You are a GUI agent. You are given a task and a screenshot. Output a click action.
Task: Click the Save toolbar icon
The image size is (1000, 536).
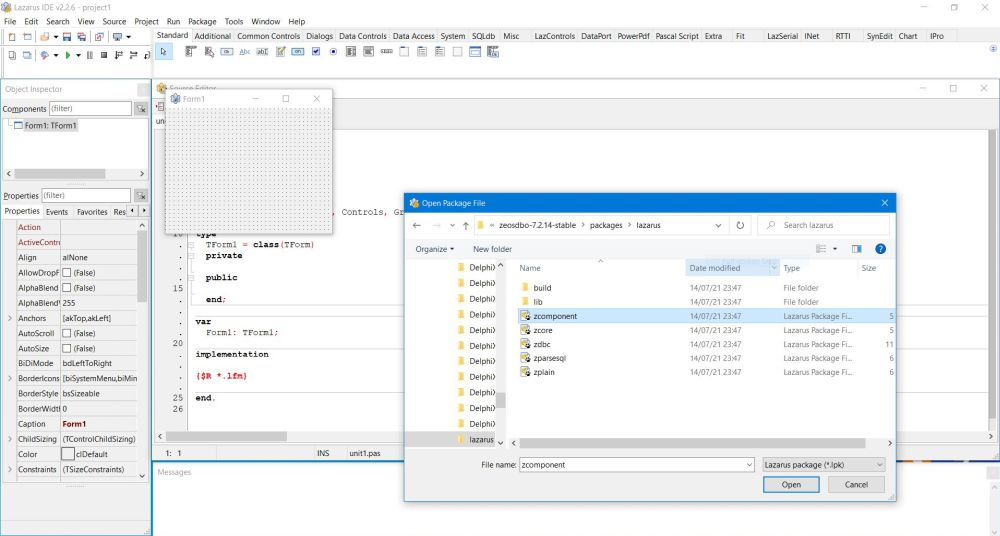[x=67, y=37]
